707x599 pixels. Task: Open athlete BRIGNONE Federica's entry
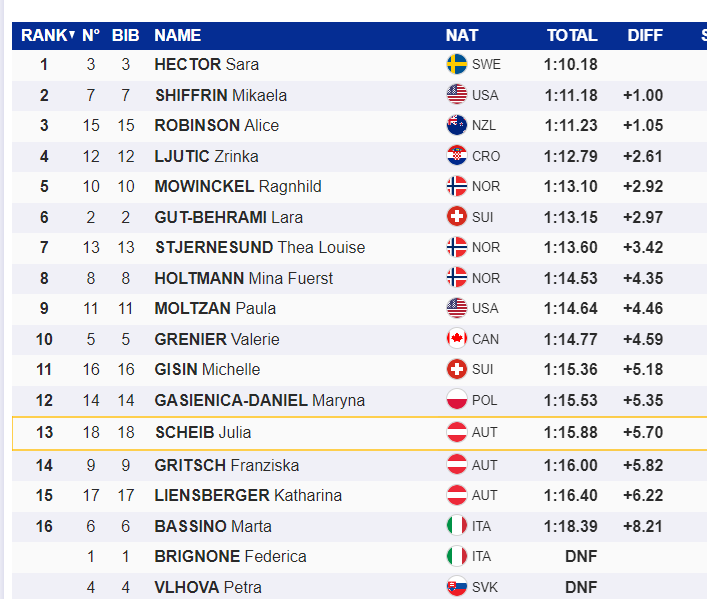tap(230, 556)
